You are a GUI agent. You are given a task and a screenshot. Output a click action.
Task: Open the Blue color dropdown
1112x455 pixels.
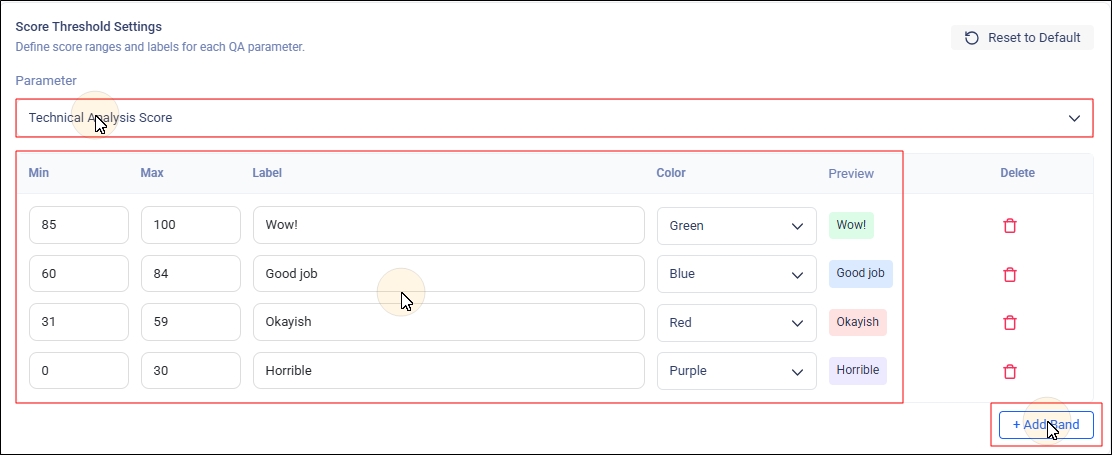(x=737, y=274)
